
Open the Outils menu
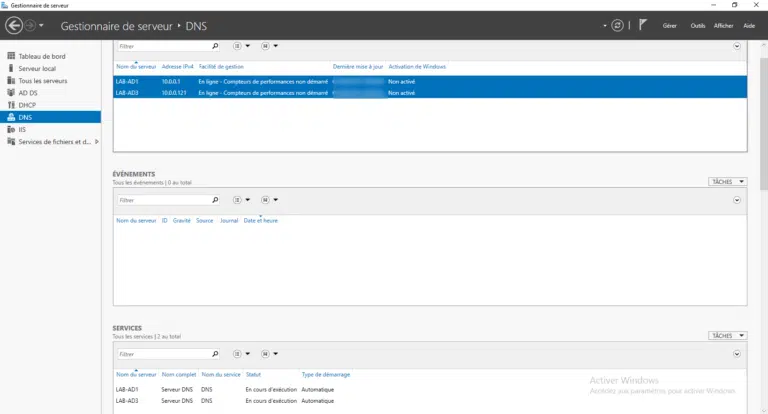697,25
